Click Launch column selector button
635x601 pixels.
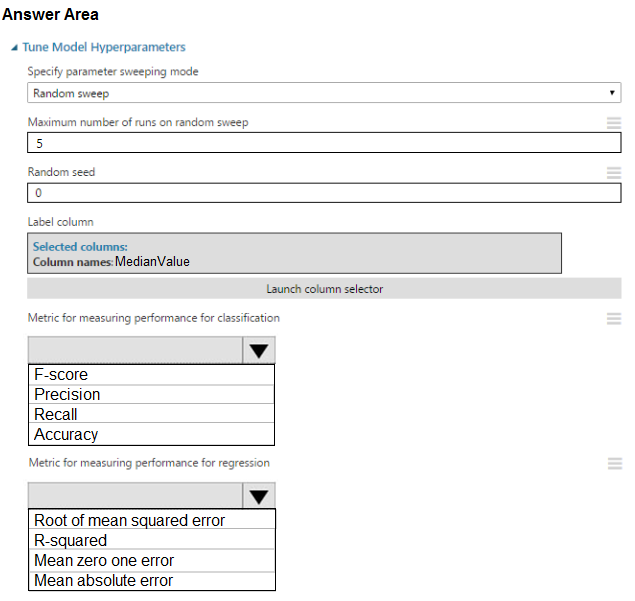click(x=324, y=289)
